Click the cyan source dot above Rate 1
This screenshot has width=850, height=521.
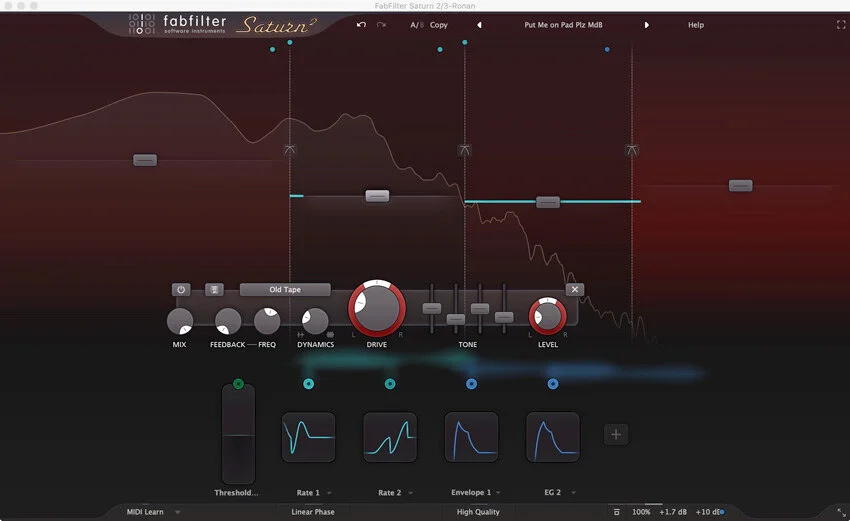[308, 384]
